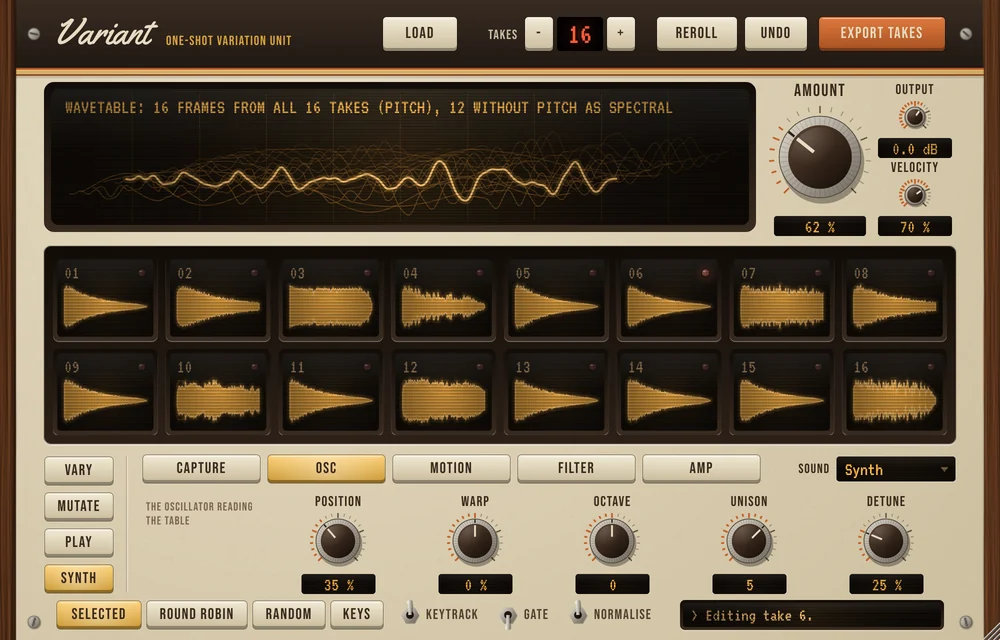
Task: Click the AMOUNT value field 62 %
Action: click(x=820, y=226)
